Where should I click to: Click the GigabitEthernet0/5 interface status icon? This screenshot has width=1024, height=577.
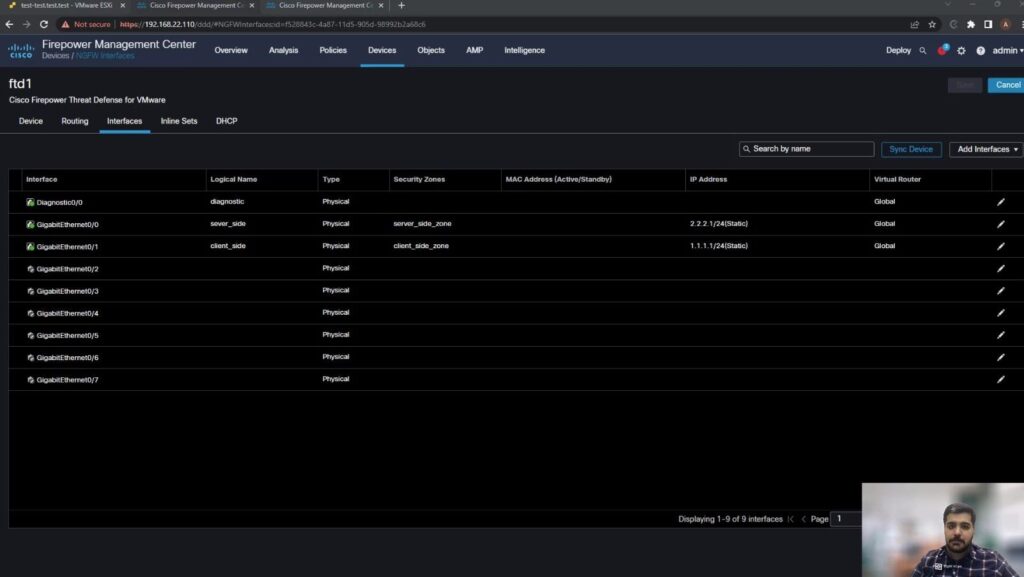pyautogui.click(x=30, y=335)
